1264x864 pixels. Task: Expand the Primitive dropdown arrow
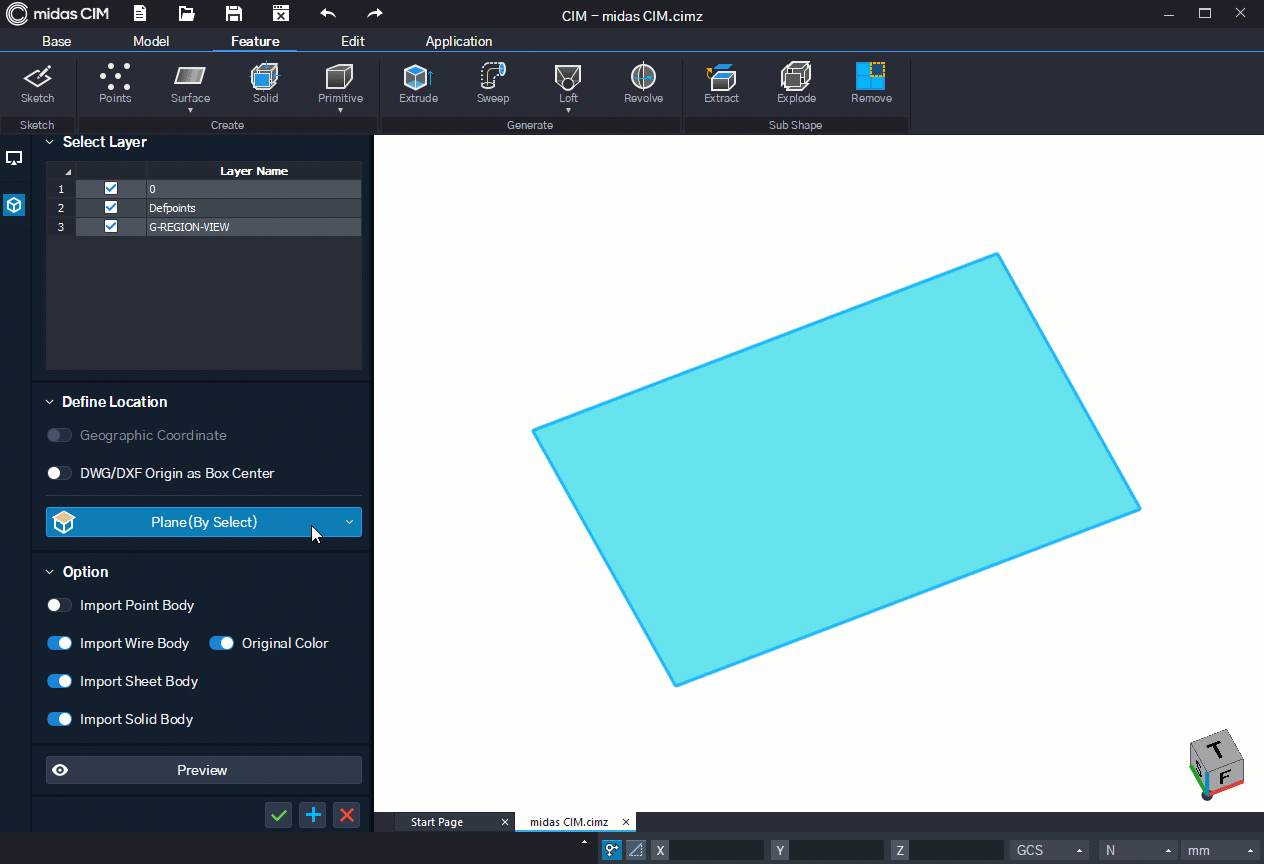[340, 110]
